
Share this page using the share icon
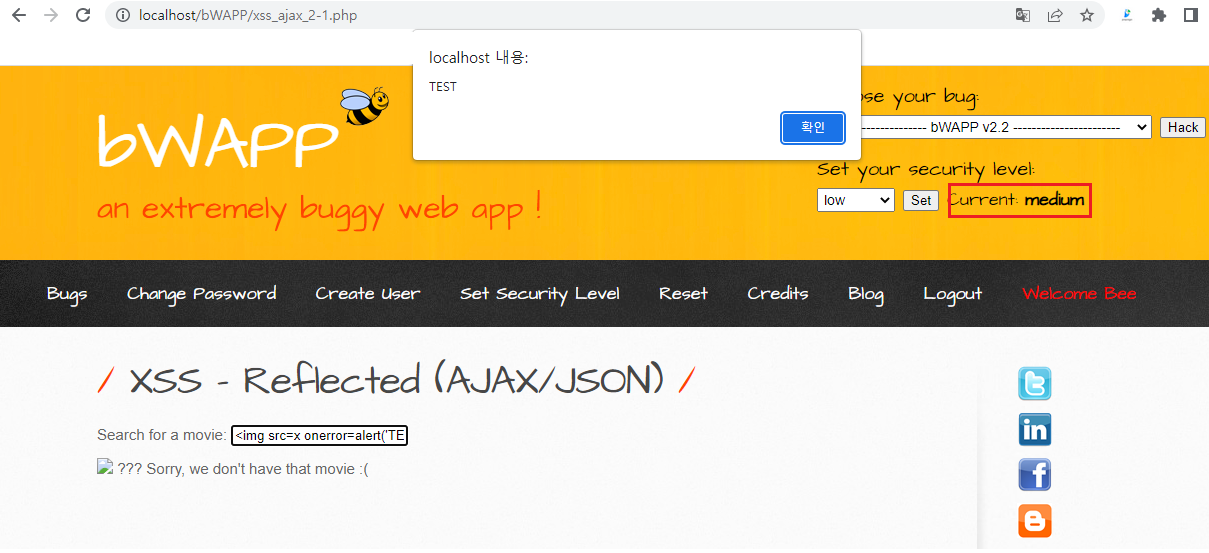[x=1055, y=15]
